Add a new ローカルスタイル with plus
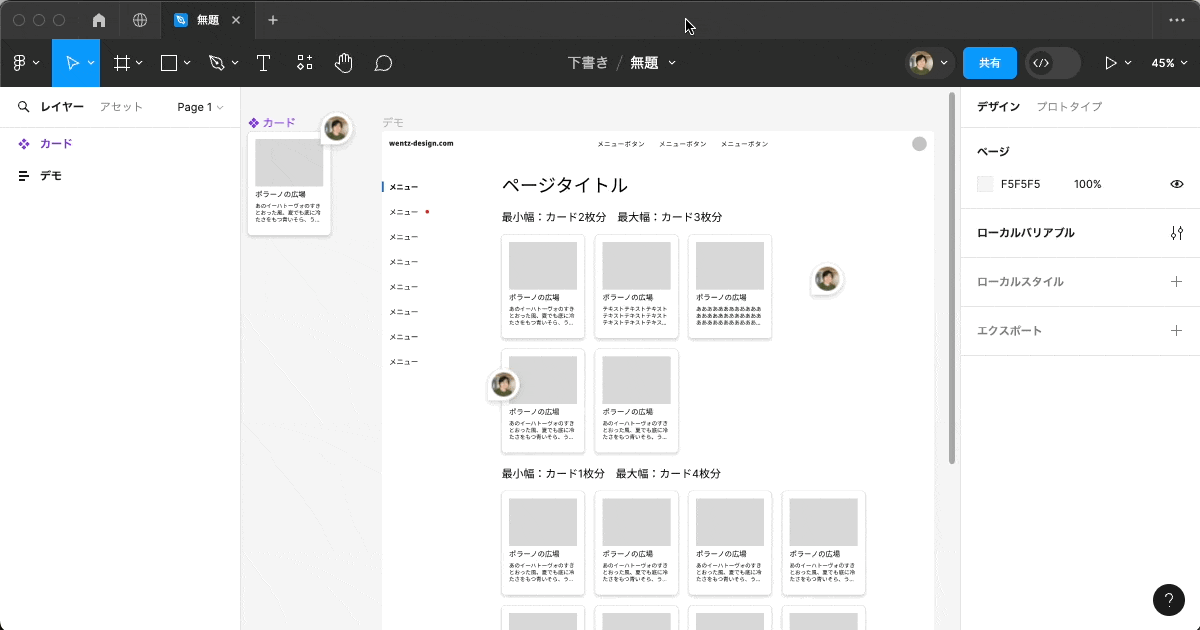Screen dimensions: 1200x630 pyautogui.click(x=1176, y=282)
